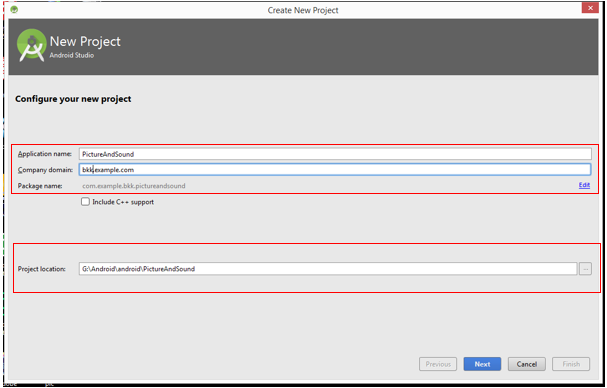Click the Configure your new project heading
The width and height of the screenshot is (607, 388).
(x=73, y=99)
